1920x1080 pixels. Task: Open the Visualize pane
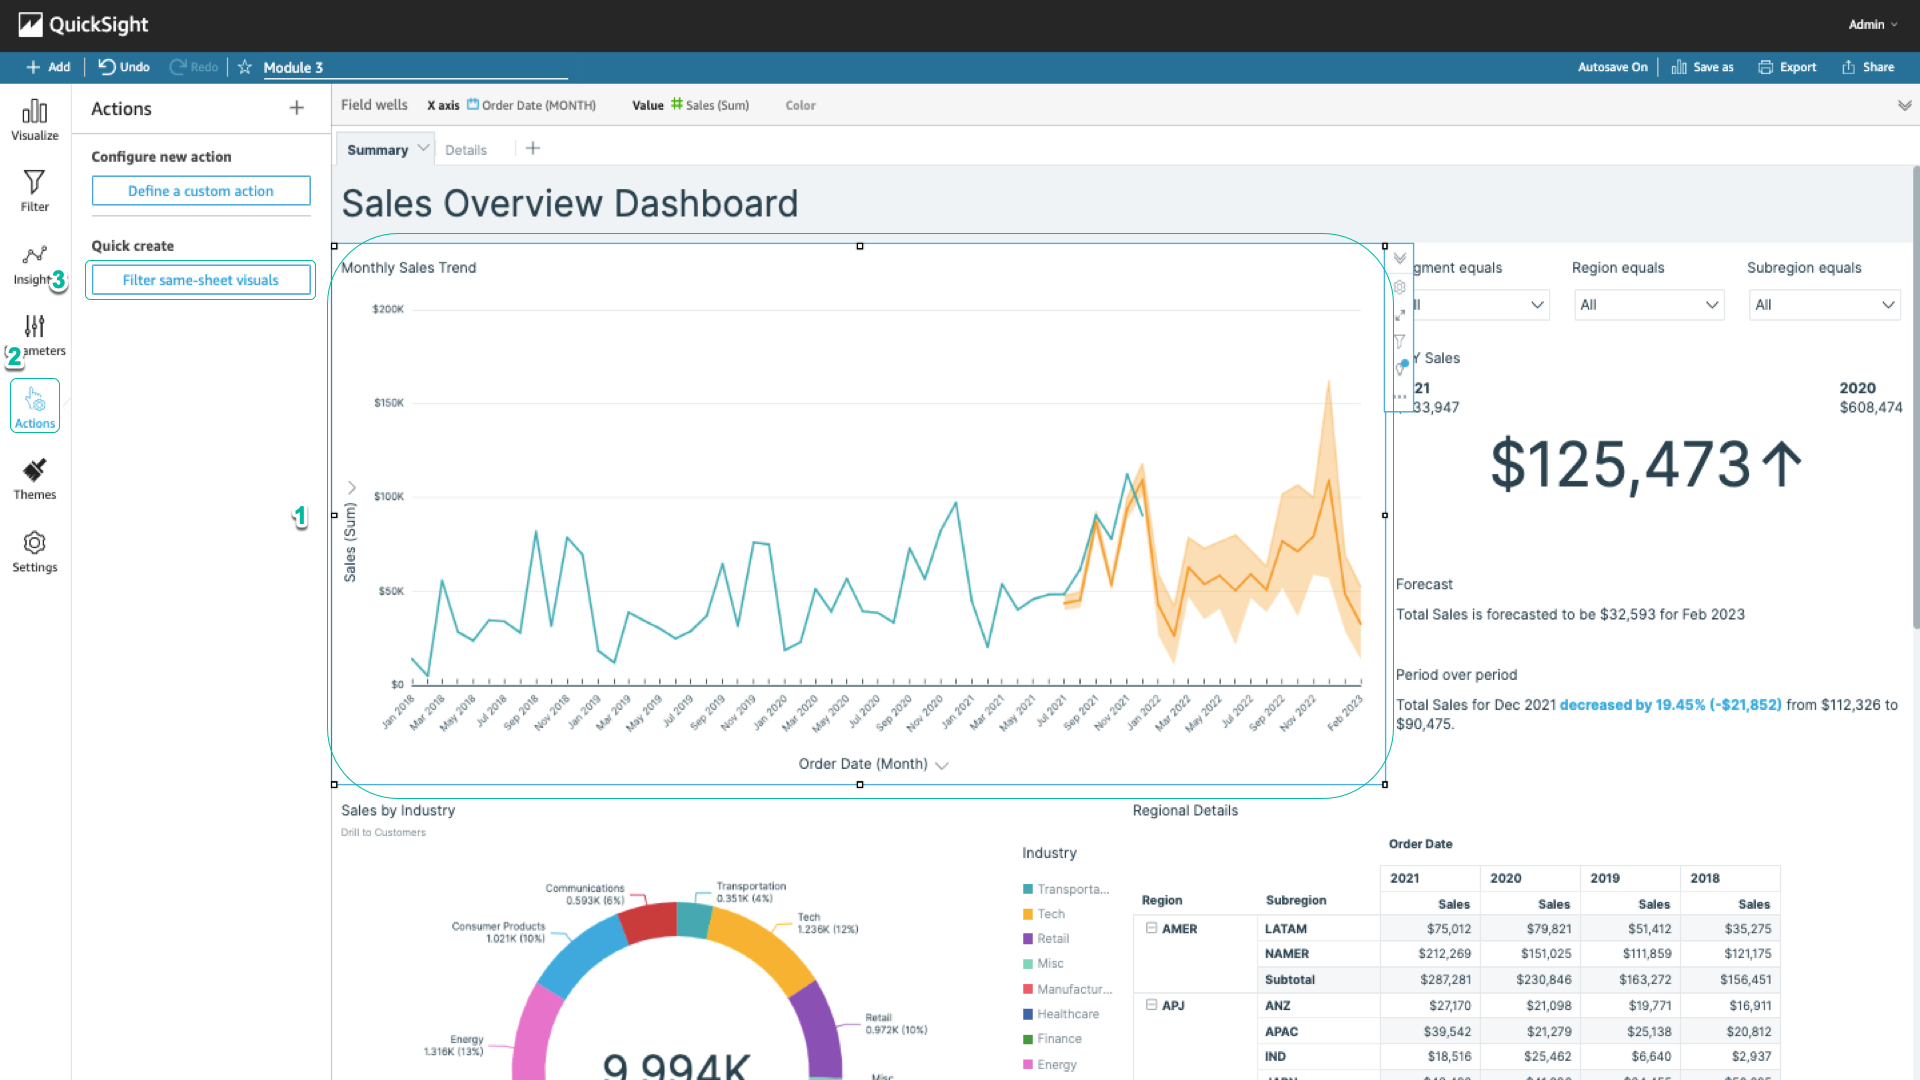click(x=35, y=120)
